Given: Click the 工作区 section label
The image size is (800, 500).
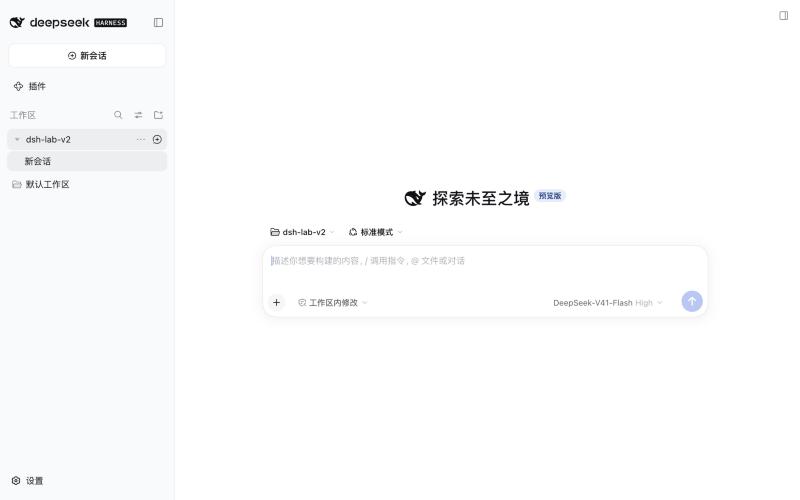Looking at the screenshot, I should click(x=23, y=115).
